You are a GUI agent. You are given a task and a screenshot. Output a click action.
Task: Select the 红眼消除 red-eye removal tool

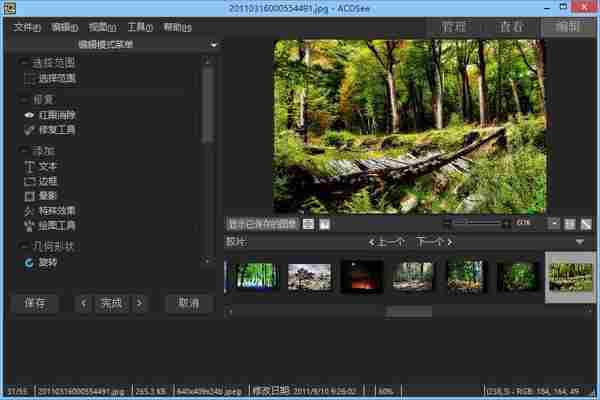pos(54,116)
